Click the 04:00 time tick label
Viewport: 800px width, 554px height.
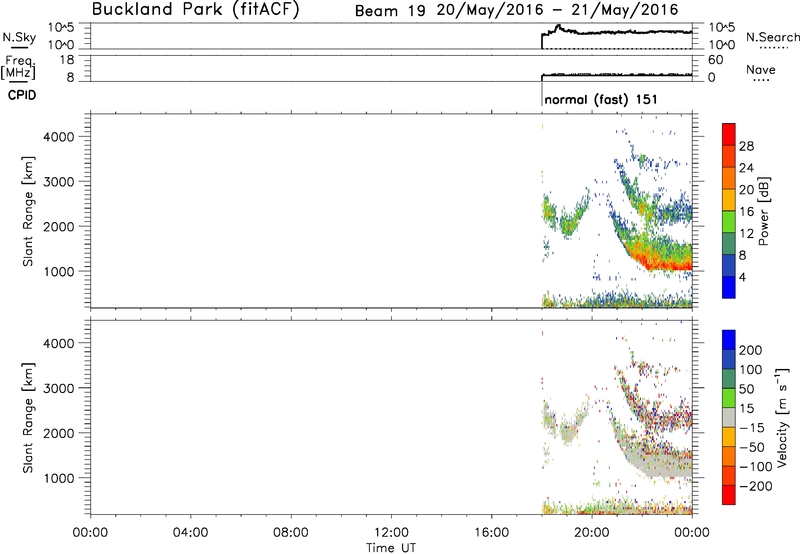pos(190,533)
